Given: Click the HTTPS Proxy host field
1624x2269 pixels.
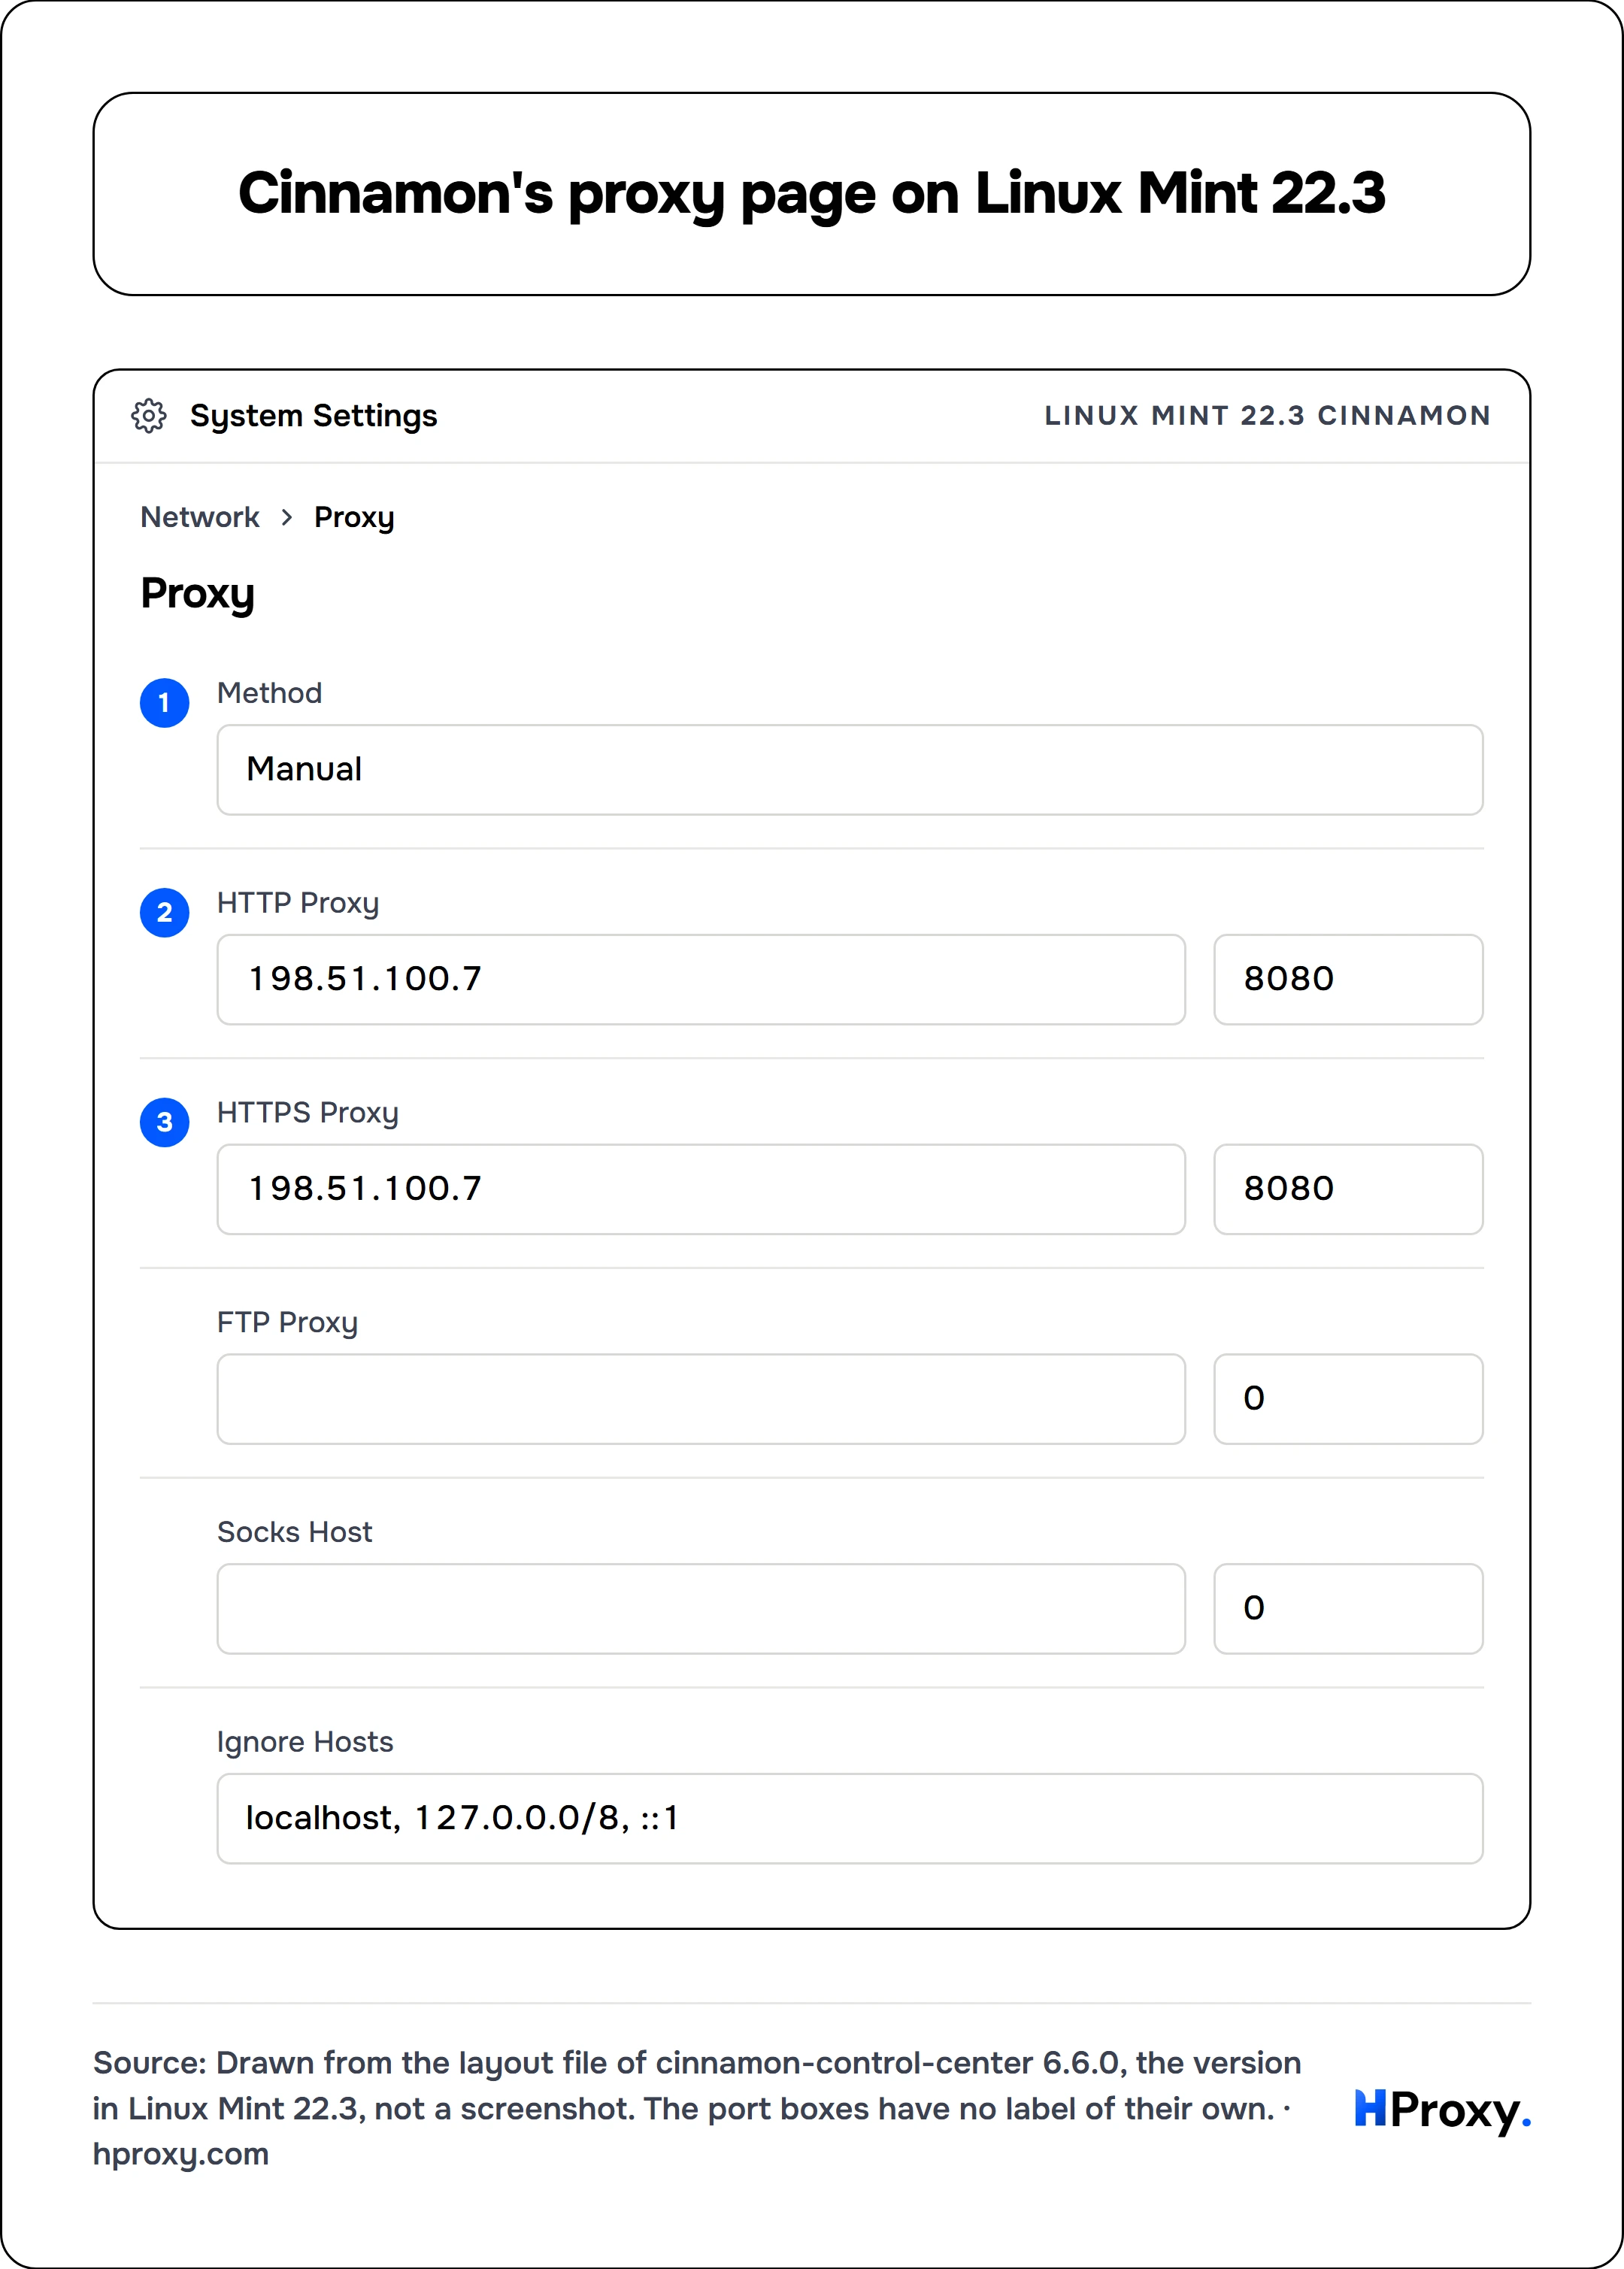Looking at the screenshot, I should point(701,1189).
